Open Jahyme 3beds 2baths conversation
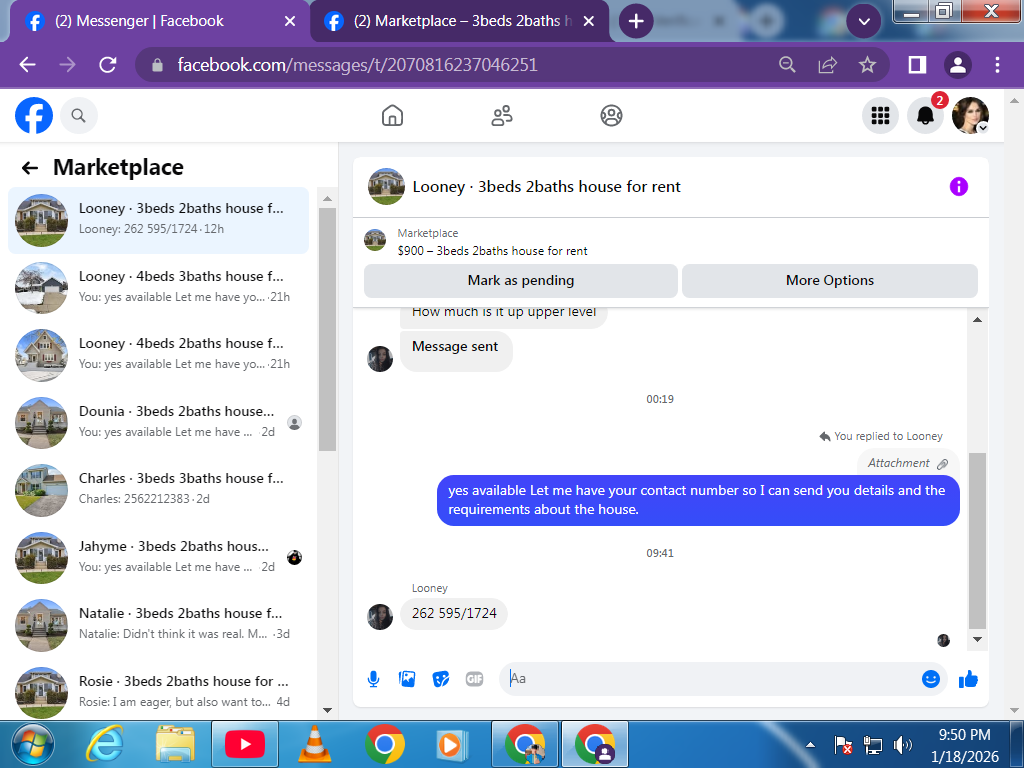1024x768 pixels. (x=158, y=558)
